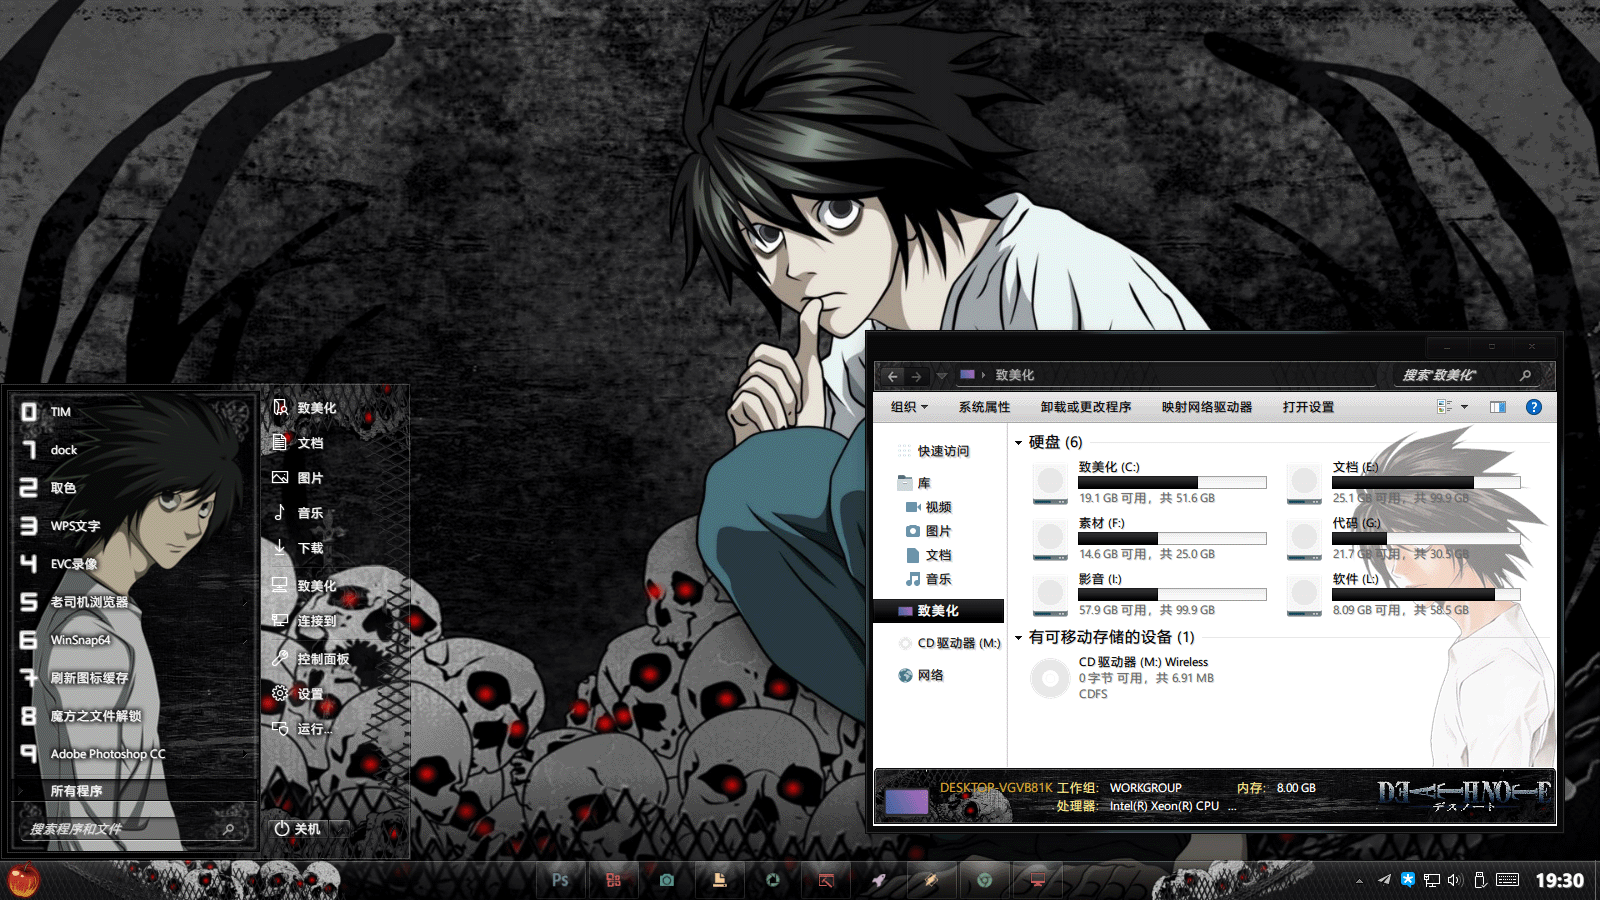Click the red monitor taskbar icon
The height and width of the screenshot is (900, 1600).
(1038, 880)
